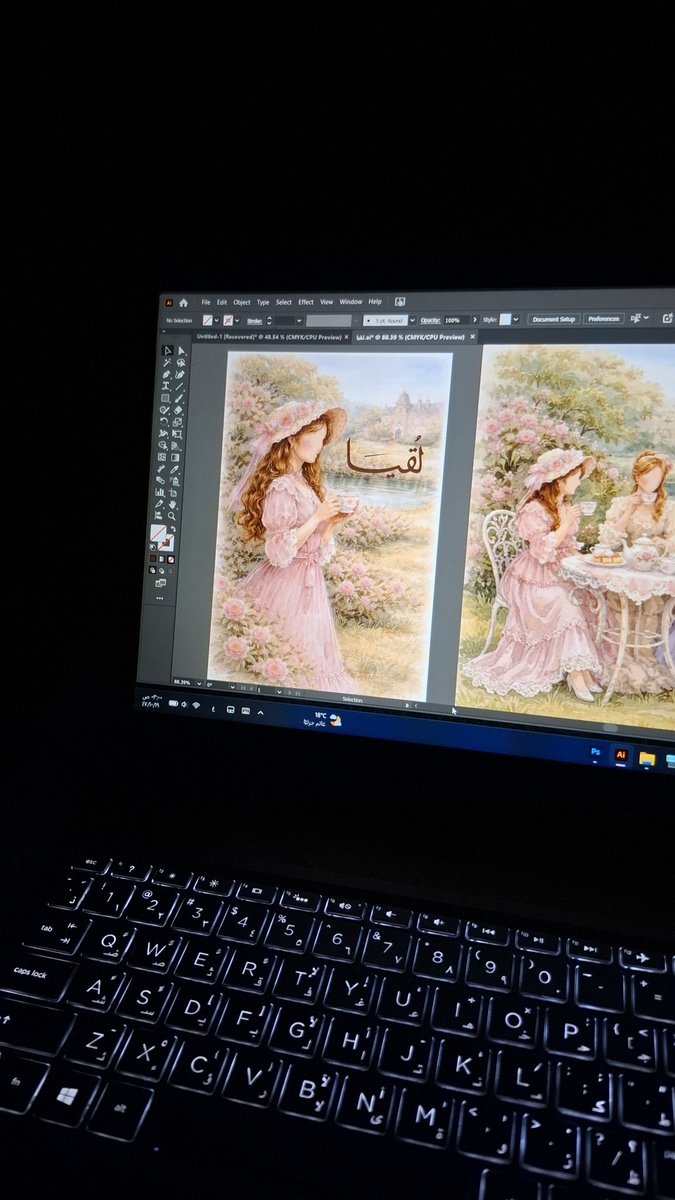The image size is (675, 1200).
Task: Select the Perspective Grid tool
Action: coord(175,445)
